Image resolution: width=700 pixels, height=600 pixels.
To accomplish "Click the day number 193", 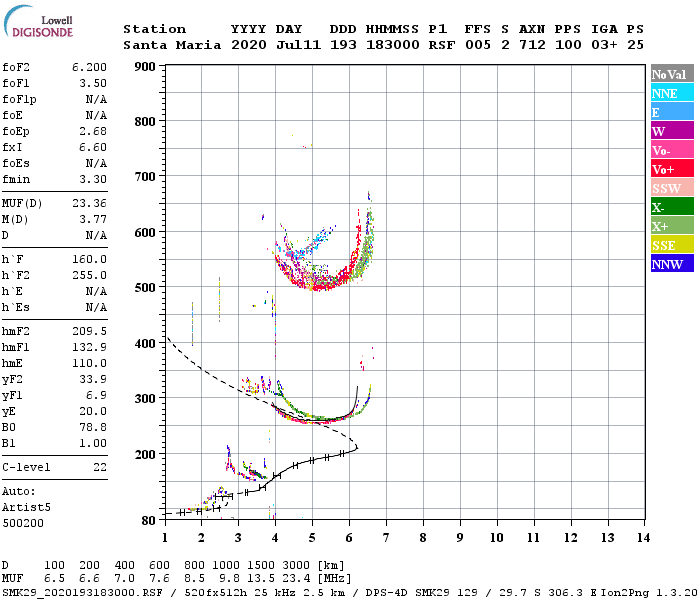I will [343, 45].
